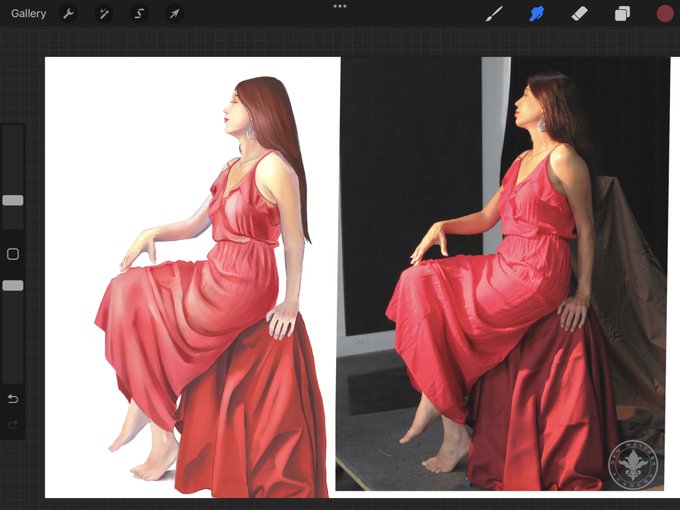Open the Actions wrench menu
The width and height of the screenshot is (680, 510).
tap(68, 14)
